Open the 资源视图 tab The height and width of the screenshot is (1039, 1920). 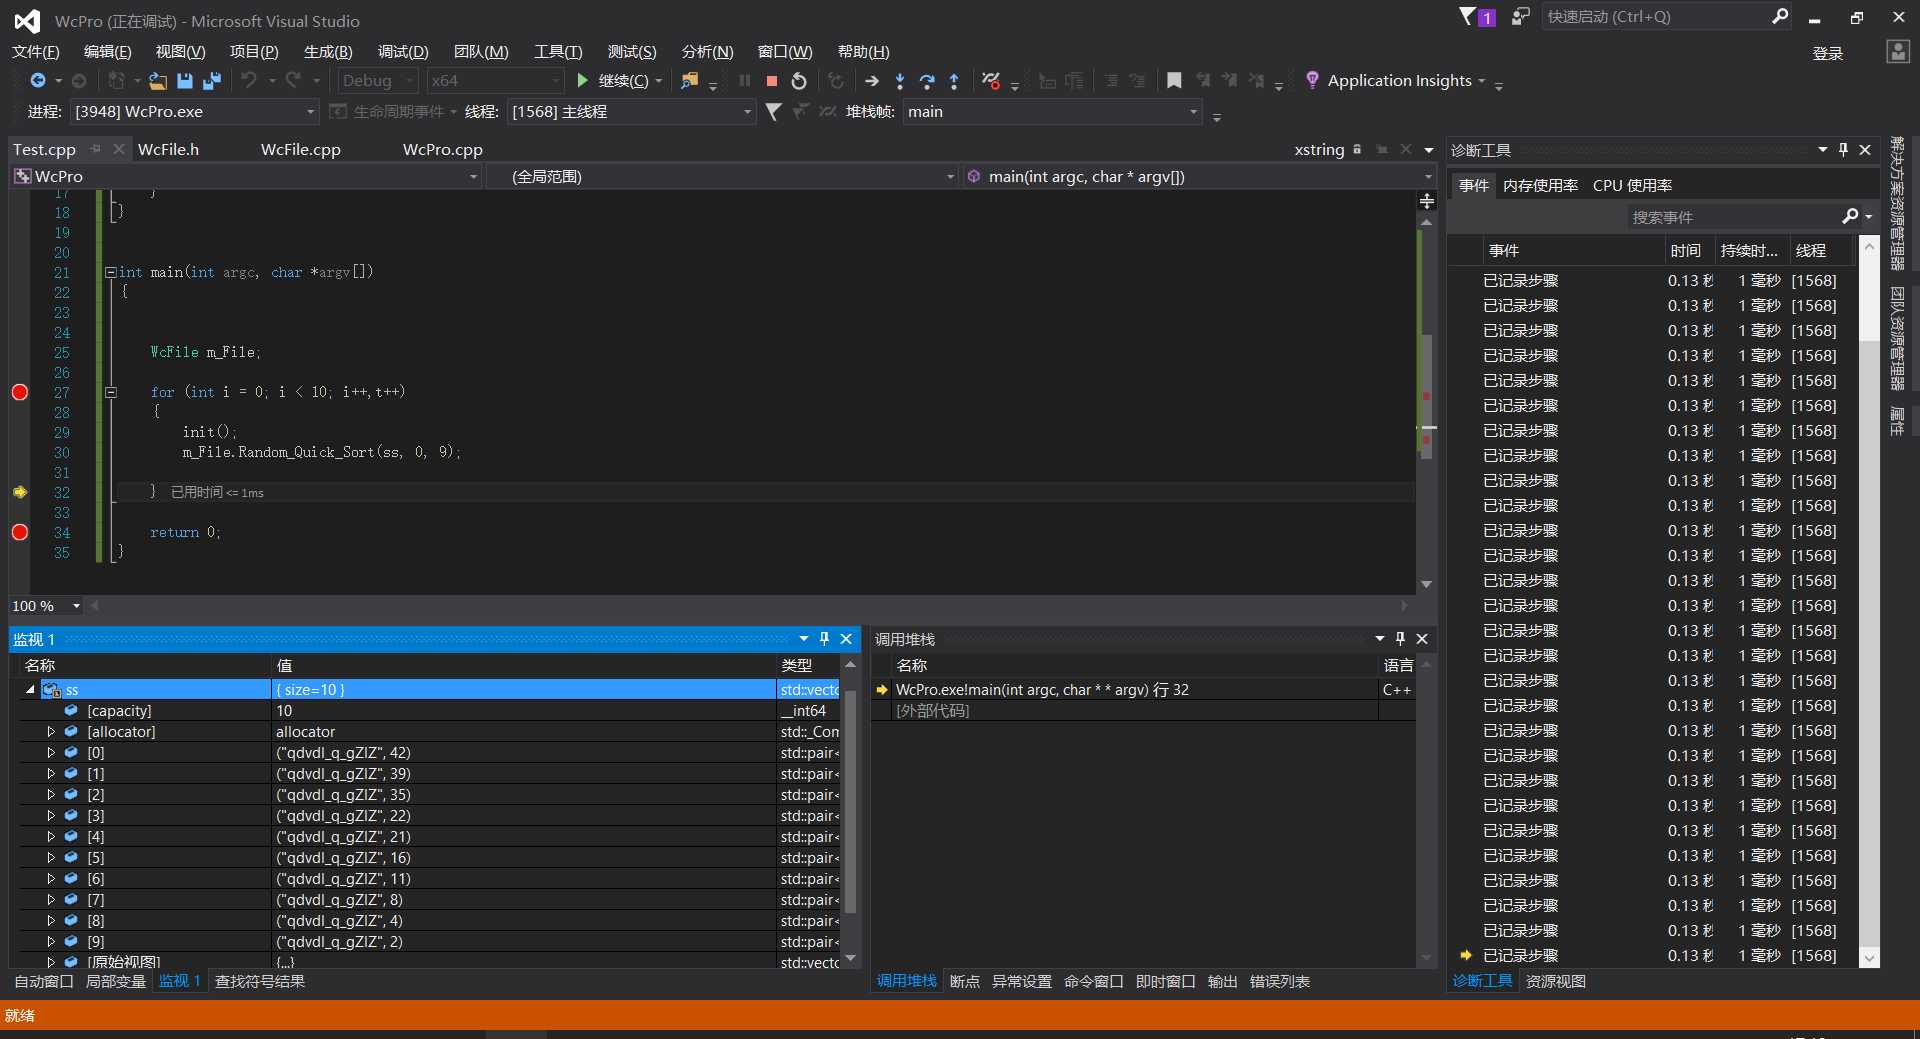1556,982
